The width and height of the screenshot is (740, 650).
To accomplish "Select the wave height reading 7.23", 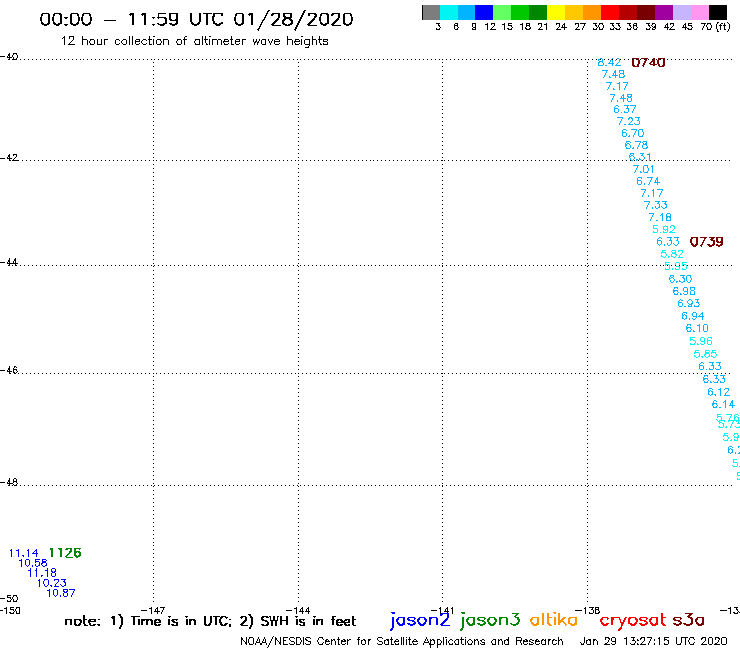I will pyautogui.click(x=629, y=121).
